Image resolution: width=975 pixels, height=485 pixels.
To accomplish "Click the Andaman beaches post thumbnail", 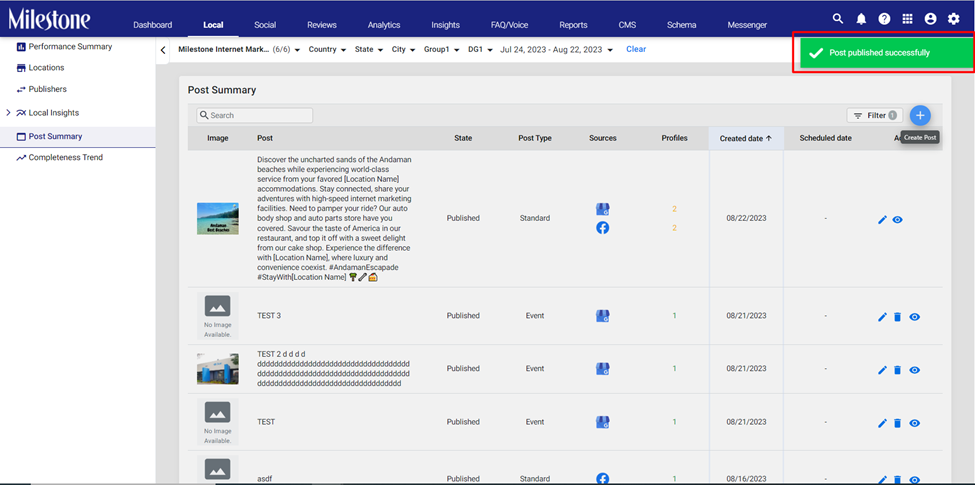I will (218, 218).
